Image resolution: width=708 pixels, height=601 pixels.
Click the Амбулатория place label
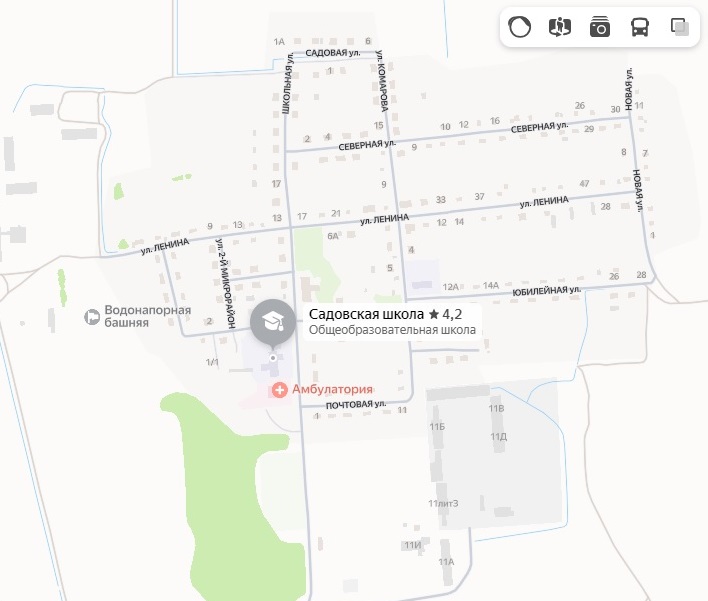point(332,389)
